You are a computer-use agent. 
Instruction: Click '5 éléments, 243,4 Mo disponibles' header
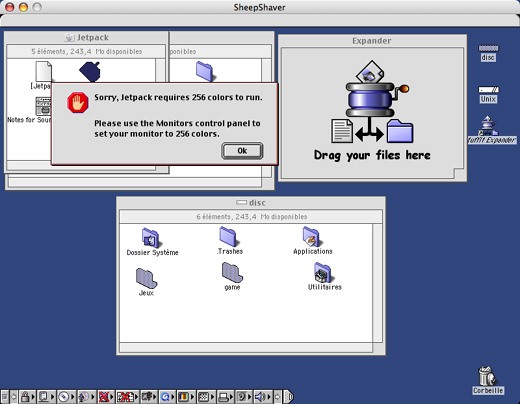[87, 51]
